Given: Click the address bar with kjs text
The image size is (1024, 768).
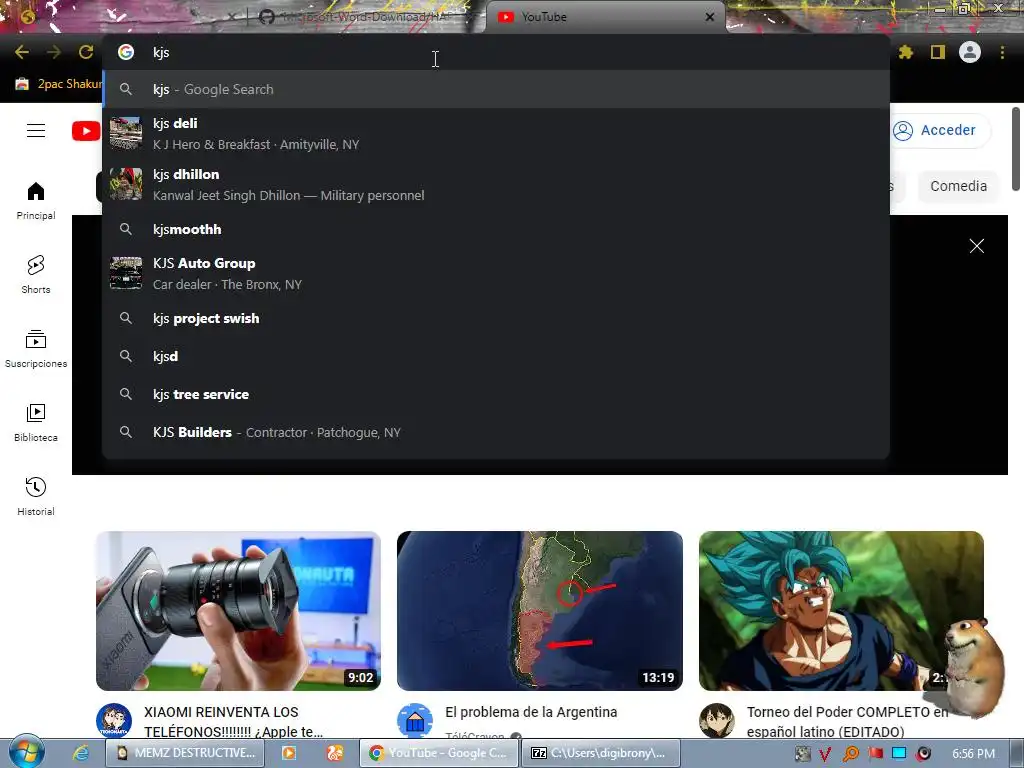Looking at the screenshot, I should [x=496, y=52].
